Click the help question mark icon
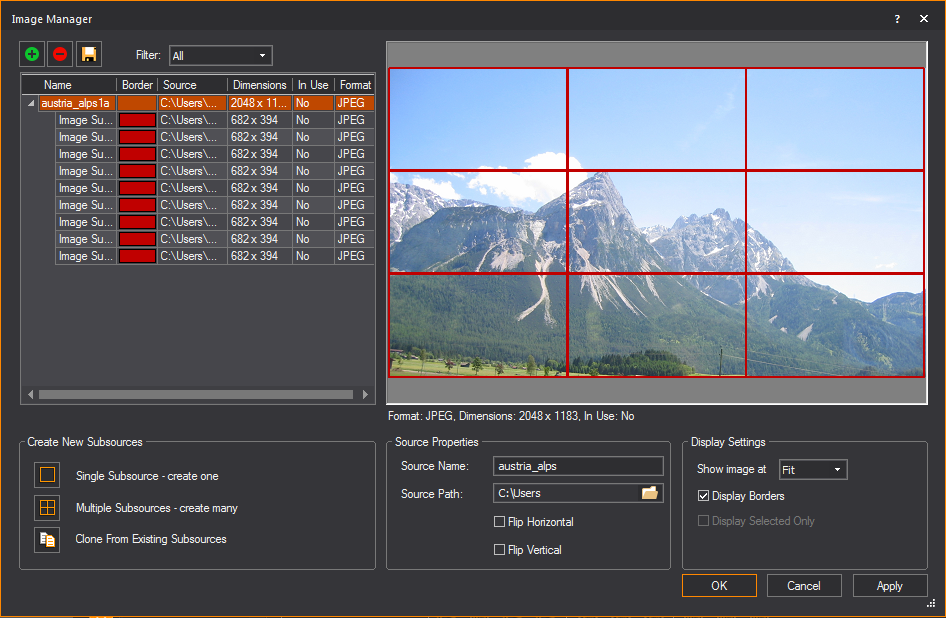 tap(897, 19)
